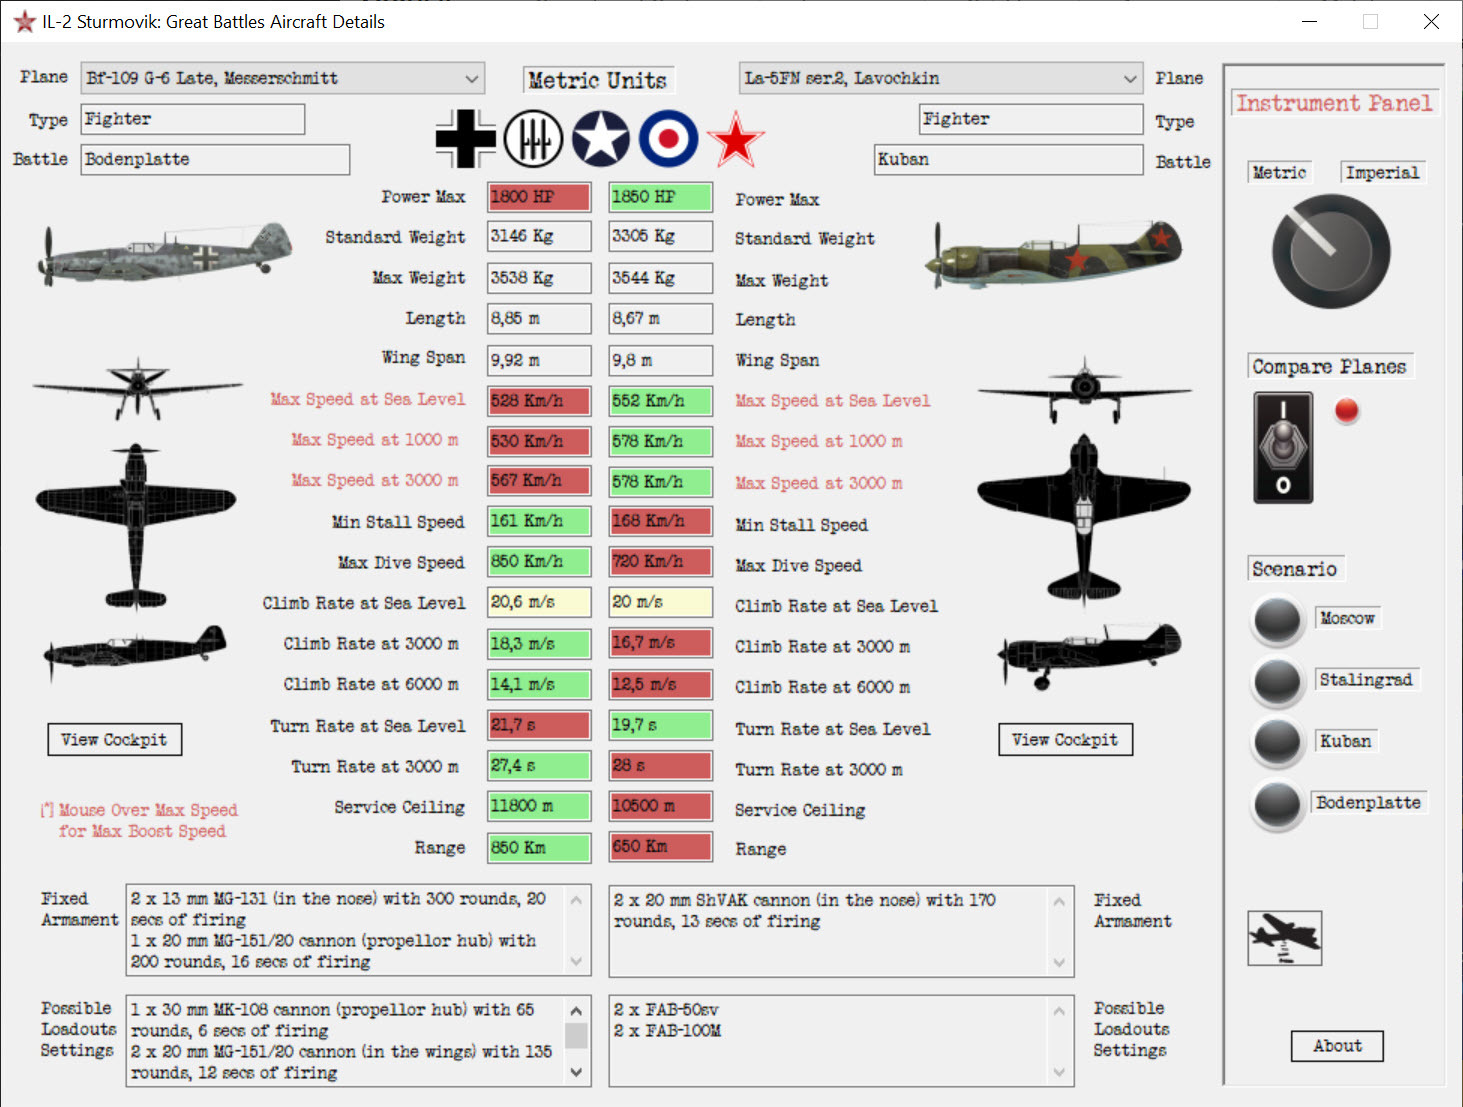Screen dimensions: 1463x1107
Task: Click the 20,6 m/s climb rate value
Action: [x=540, y=602]
